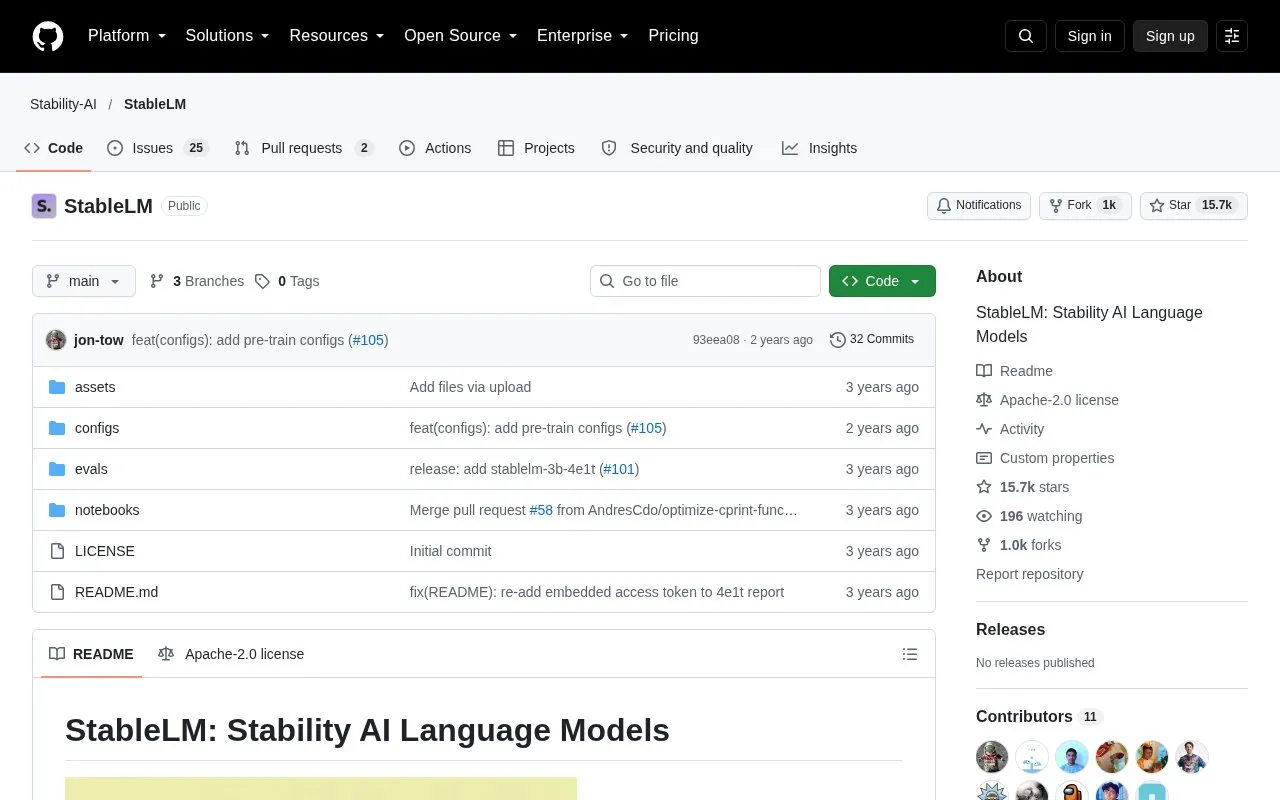This screenshot has width=1280, height=800.
Task: Open the Readme link in About
Action: [x=1015, y=371]
